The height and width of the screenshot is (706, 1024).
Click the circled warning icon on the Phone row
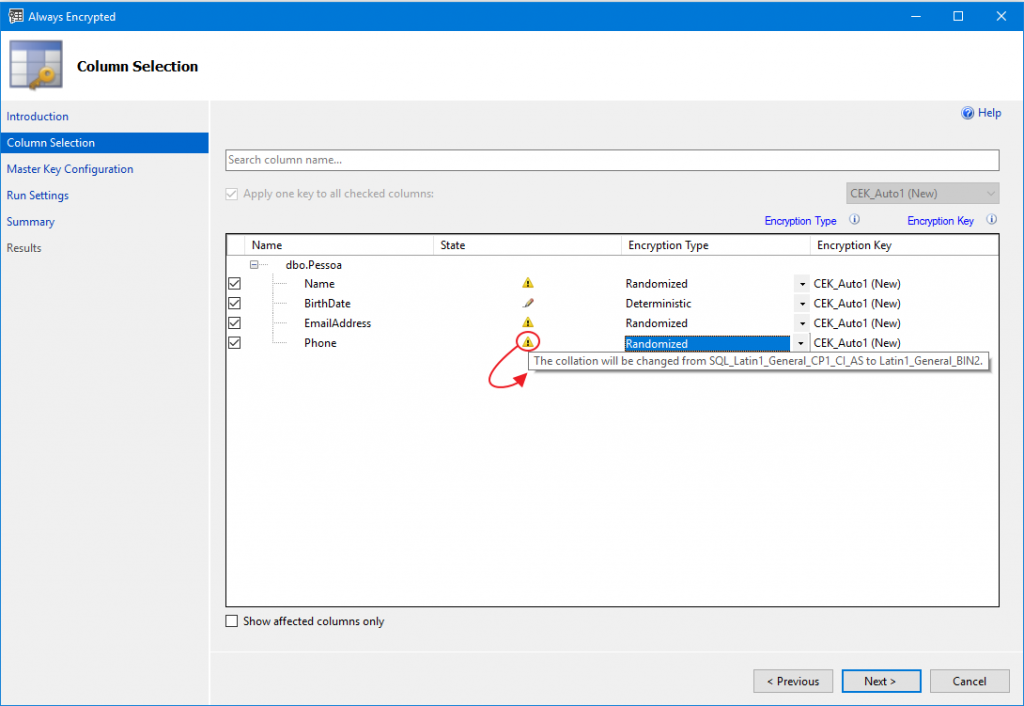529,341
